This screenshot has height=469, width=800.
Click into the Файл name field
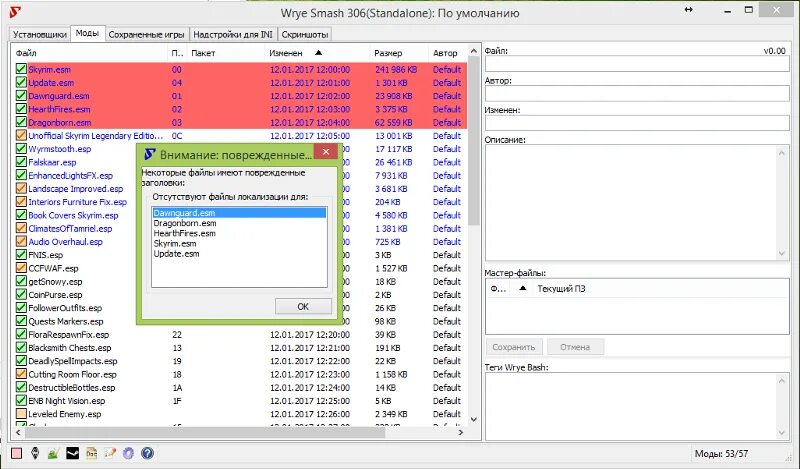[x=637, y=64]
